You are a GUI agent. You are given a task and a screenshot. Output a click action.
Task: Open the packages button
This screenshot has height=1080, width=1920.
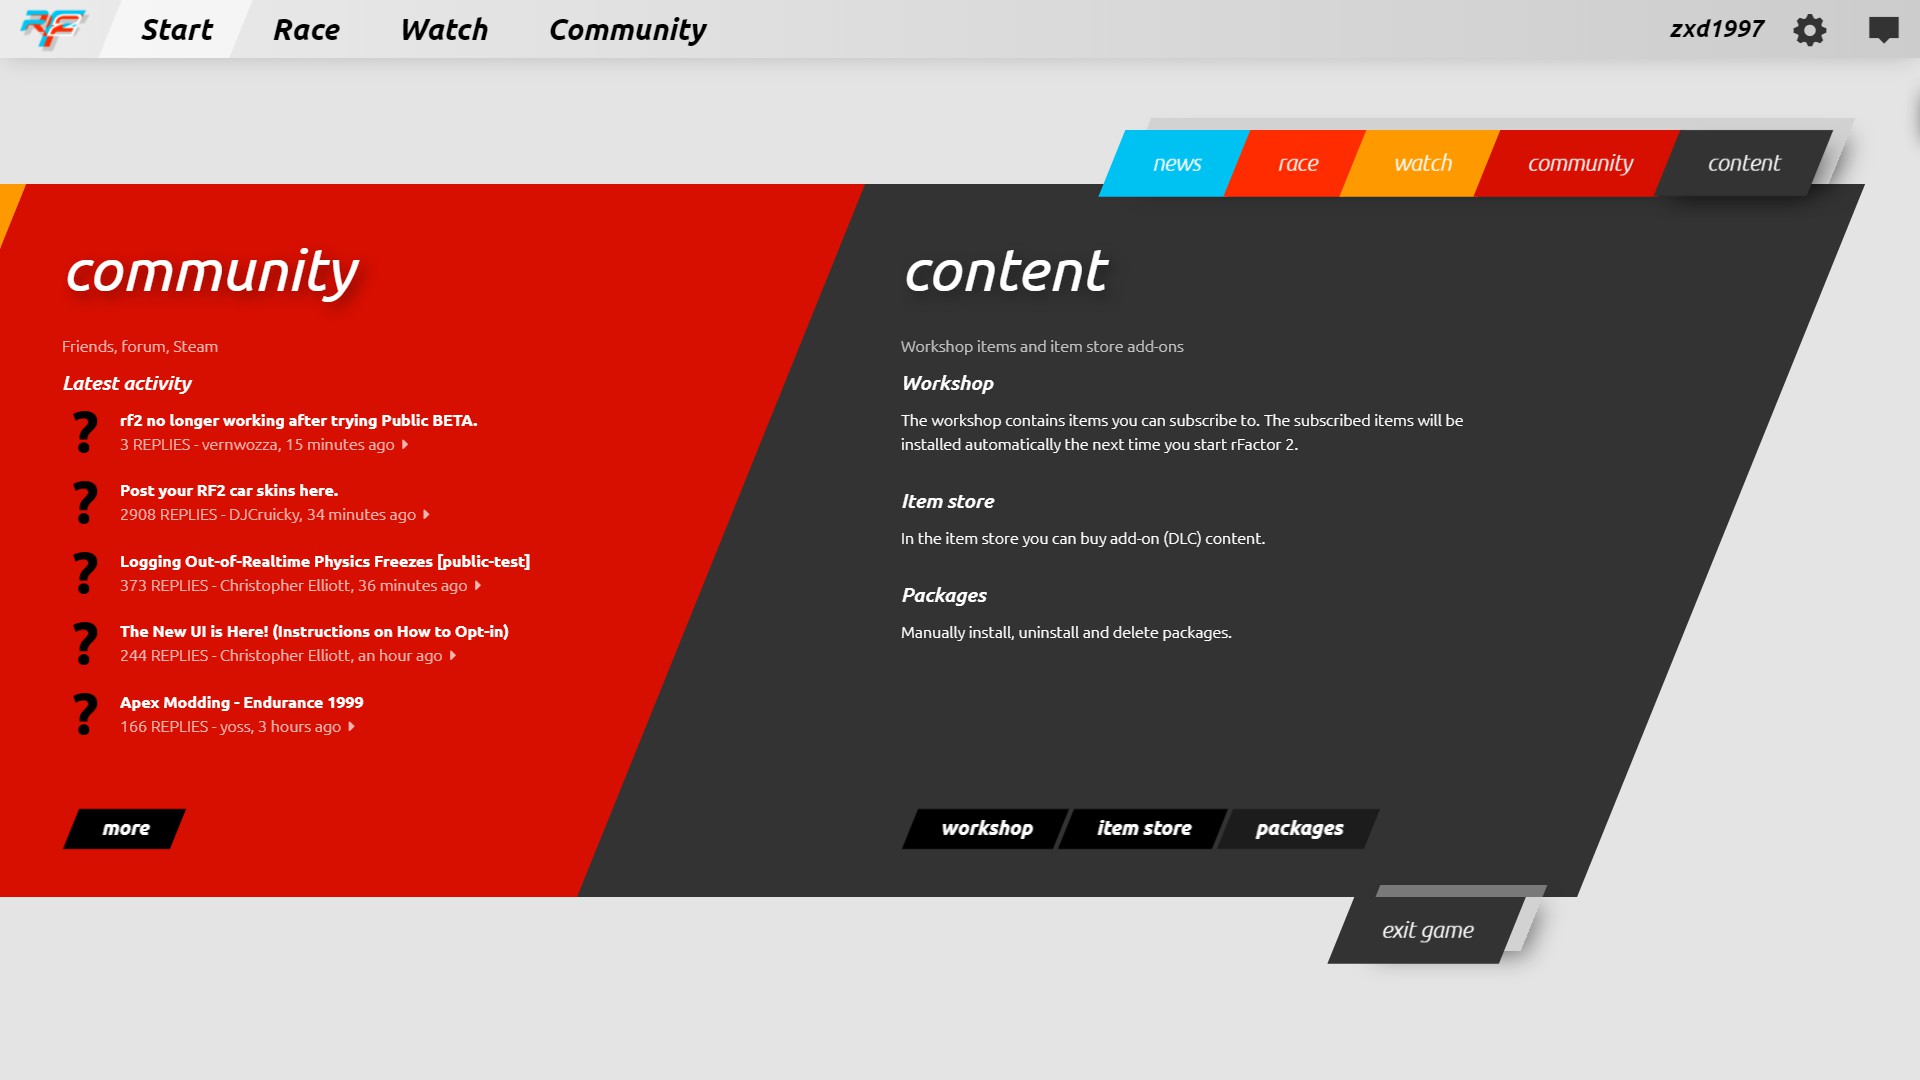pos(1299,828)
